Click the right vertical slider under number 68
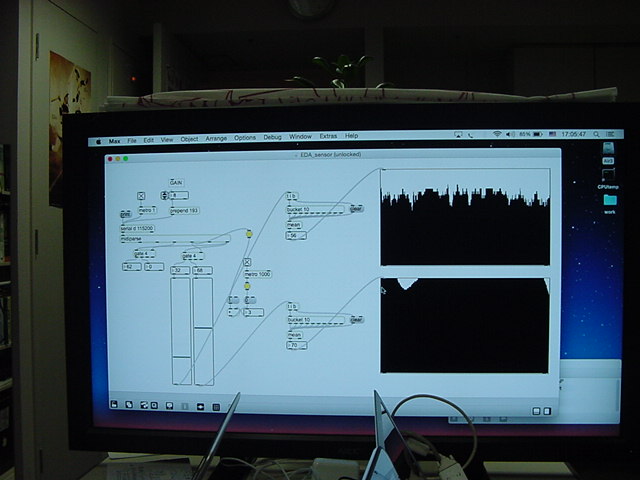 (203, 331)
